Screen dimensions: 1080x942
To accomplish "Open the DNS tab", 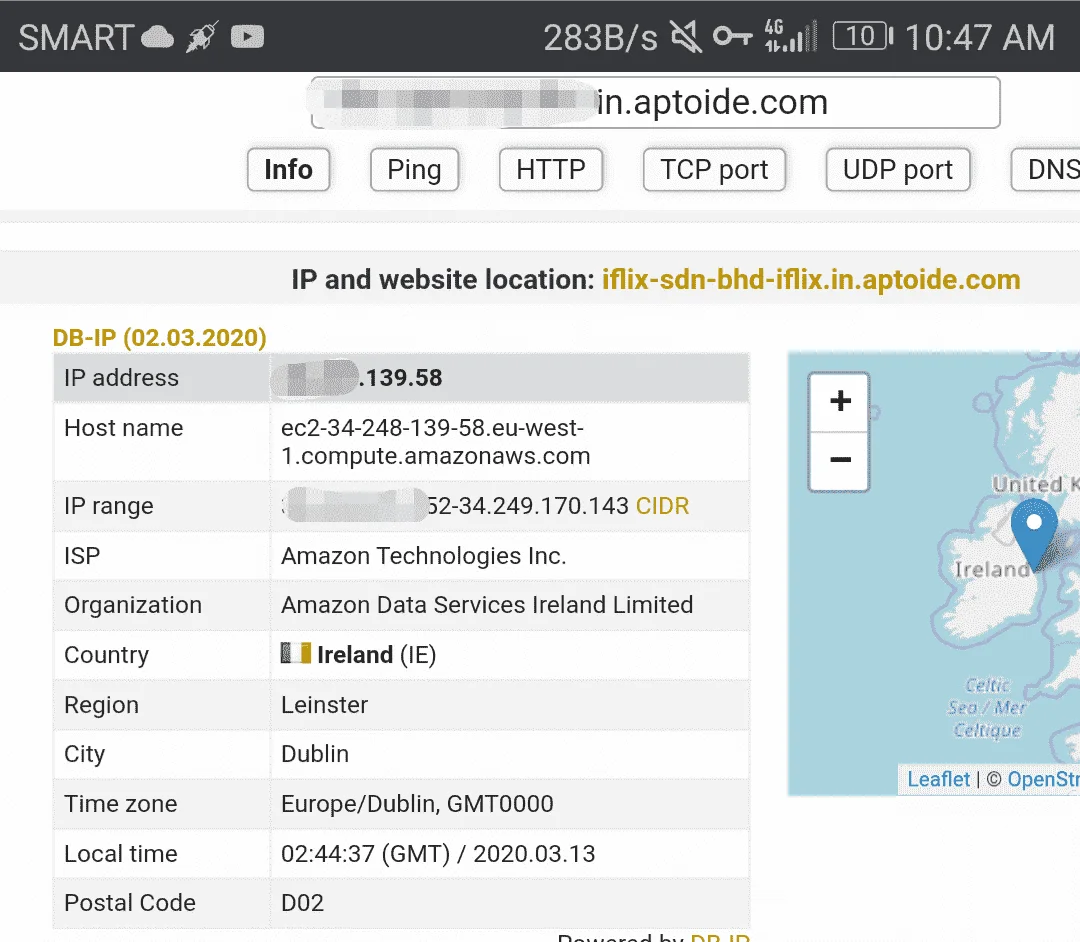I will point(1046,169).
